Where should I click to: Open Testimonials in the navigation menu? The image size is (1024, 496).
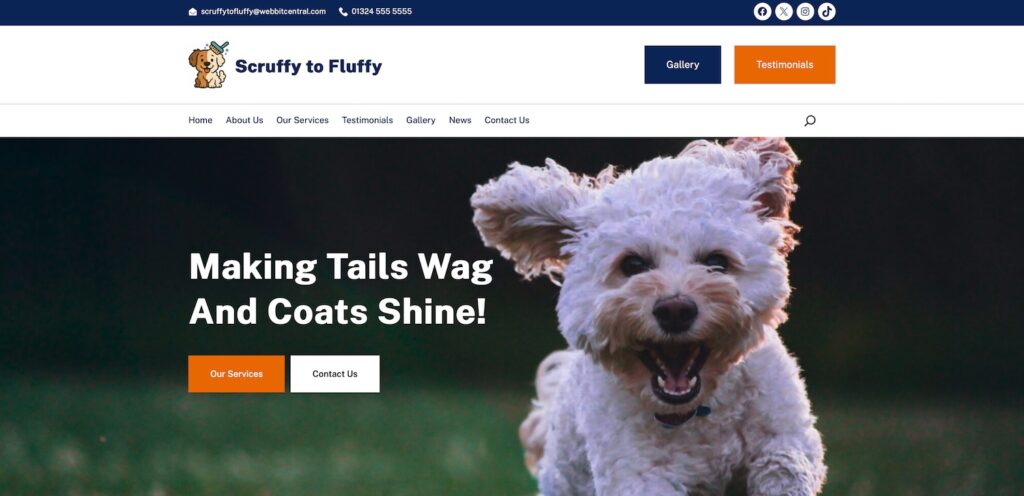click(367, 120)
